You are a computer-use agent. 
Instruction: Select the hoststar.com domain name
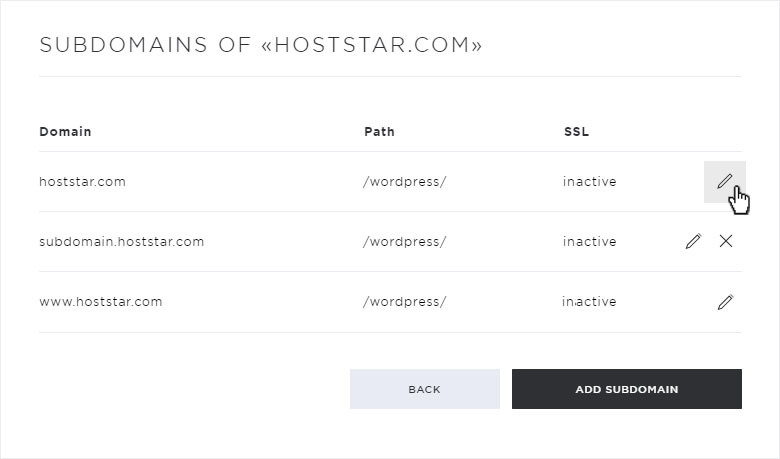point(83,182)
